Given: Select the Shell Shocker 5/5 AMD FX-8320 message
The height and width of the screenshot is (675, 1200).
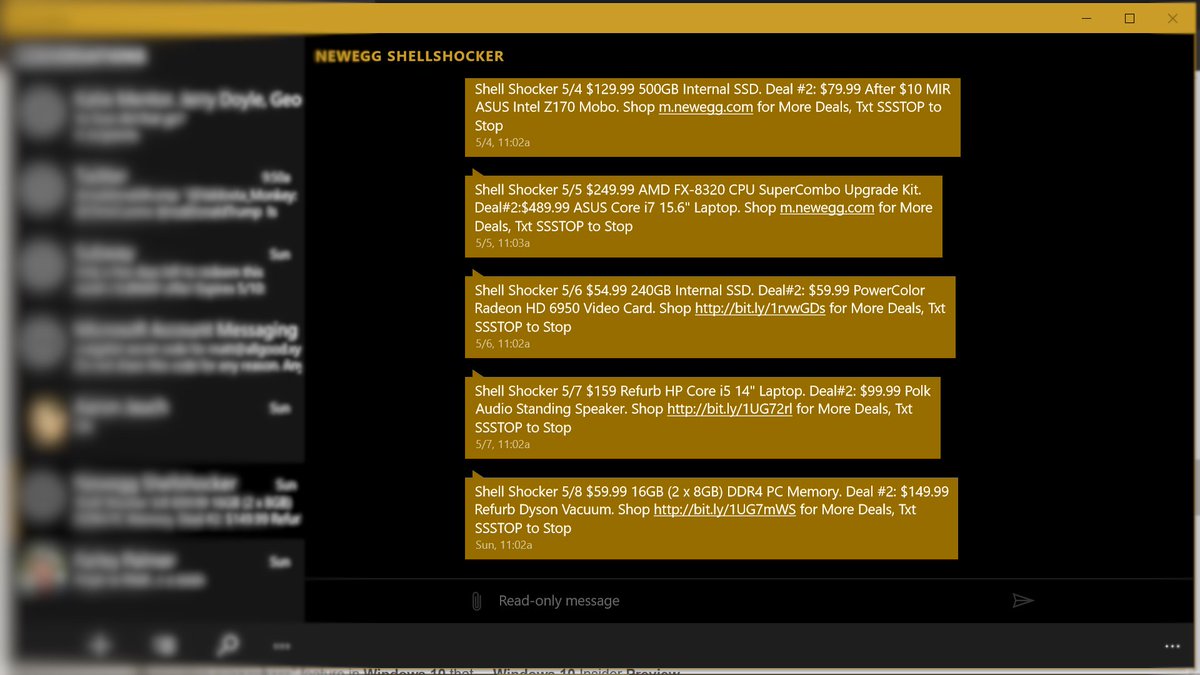Looking at the screenshot, I should [x=703, y=217].
